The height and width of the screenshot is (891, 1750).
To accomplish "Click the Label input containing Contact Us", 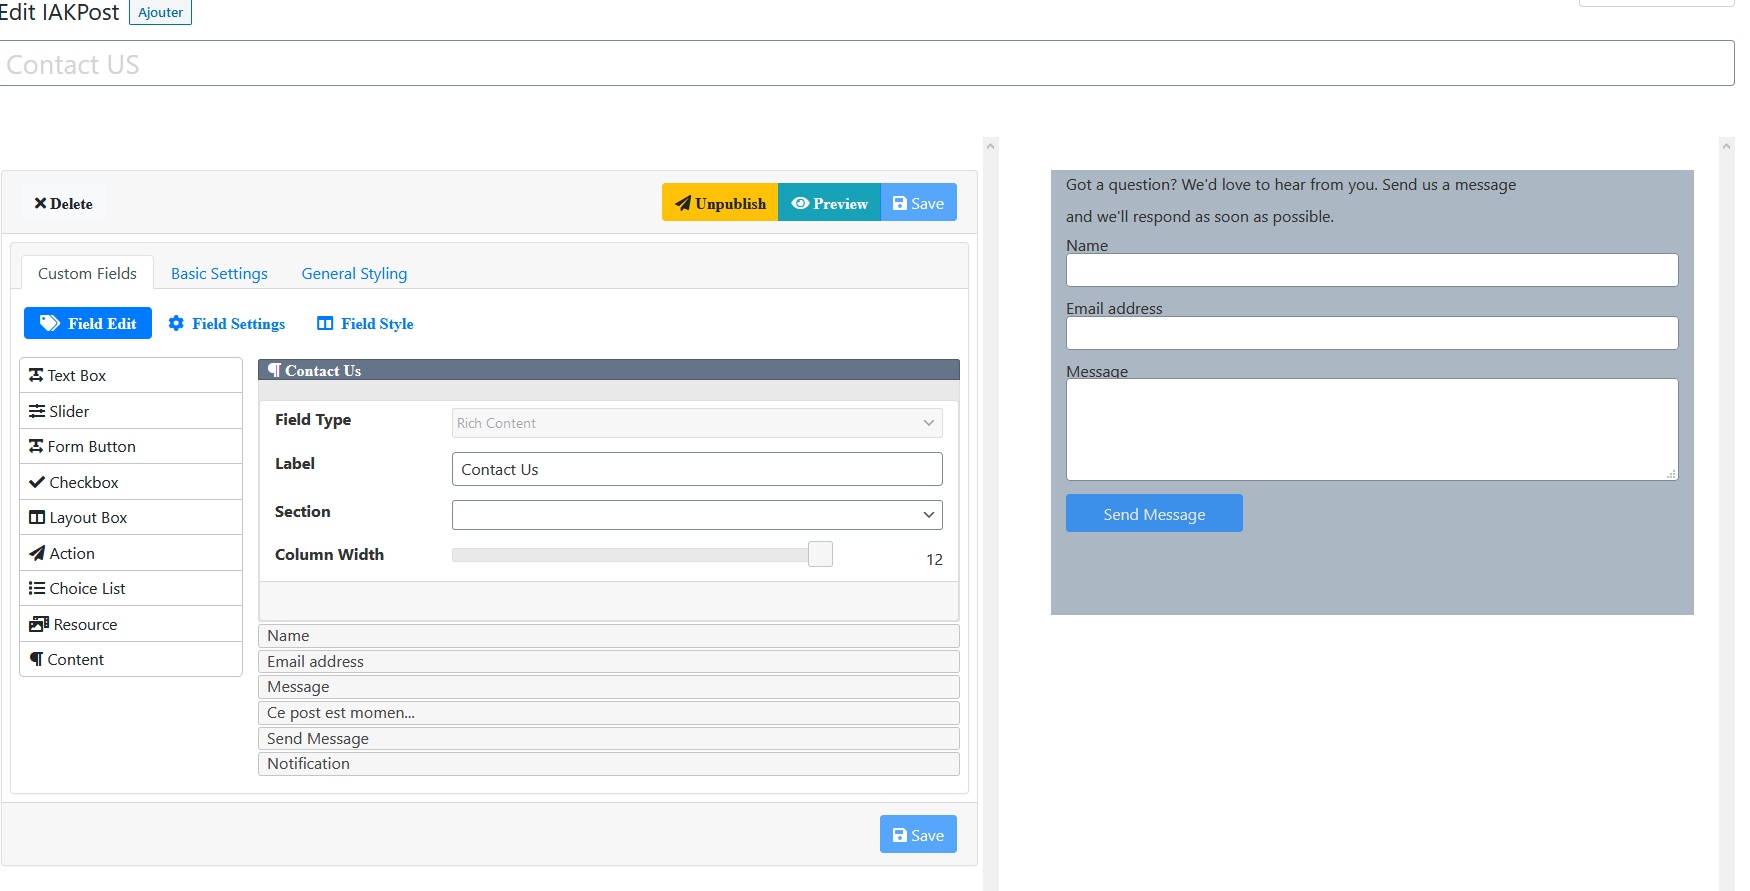I will 697,469.
